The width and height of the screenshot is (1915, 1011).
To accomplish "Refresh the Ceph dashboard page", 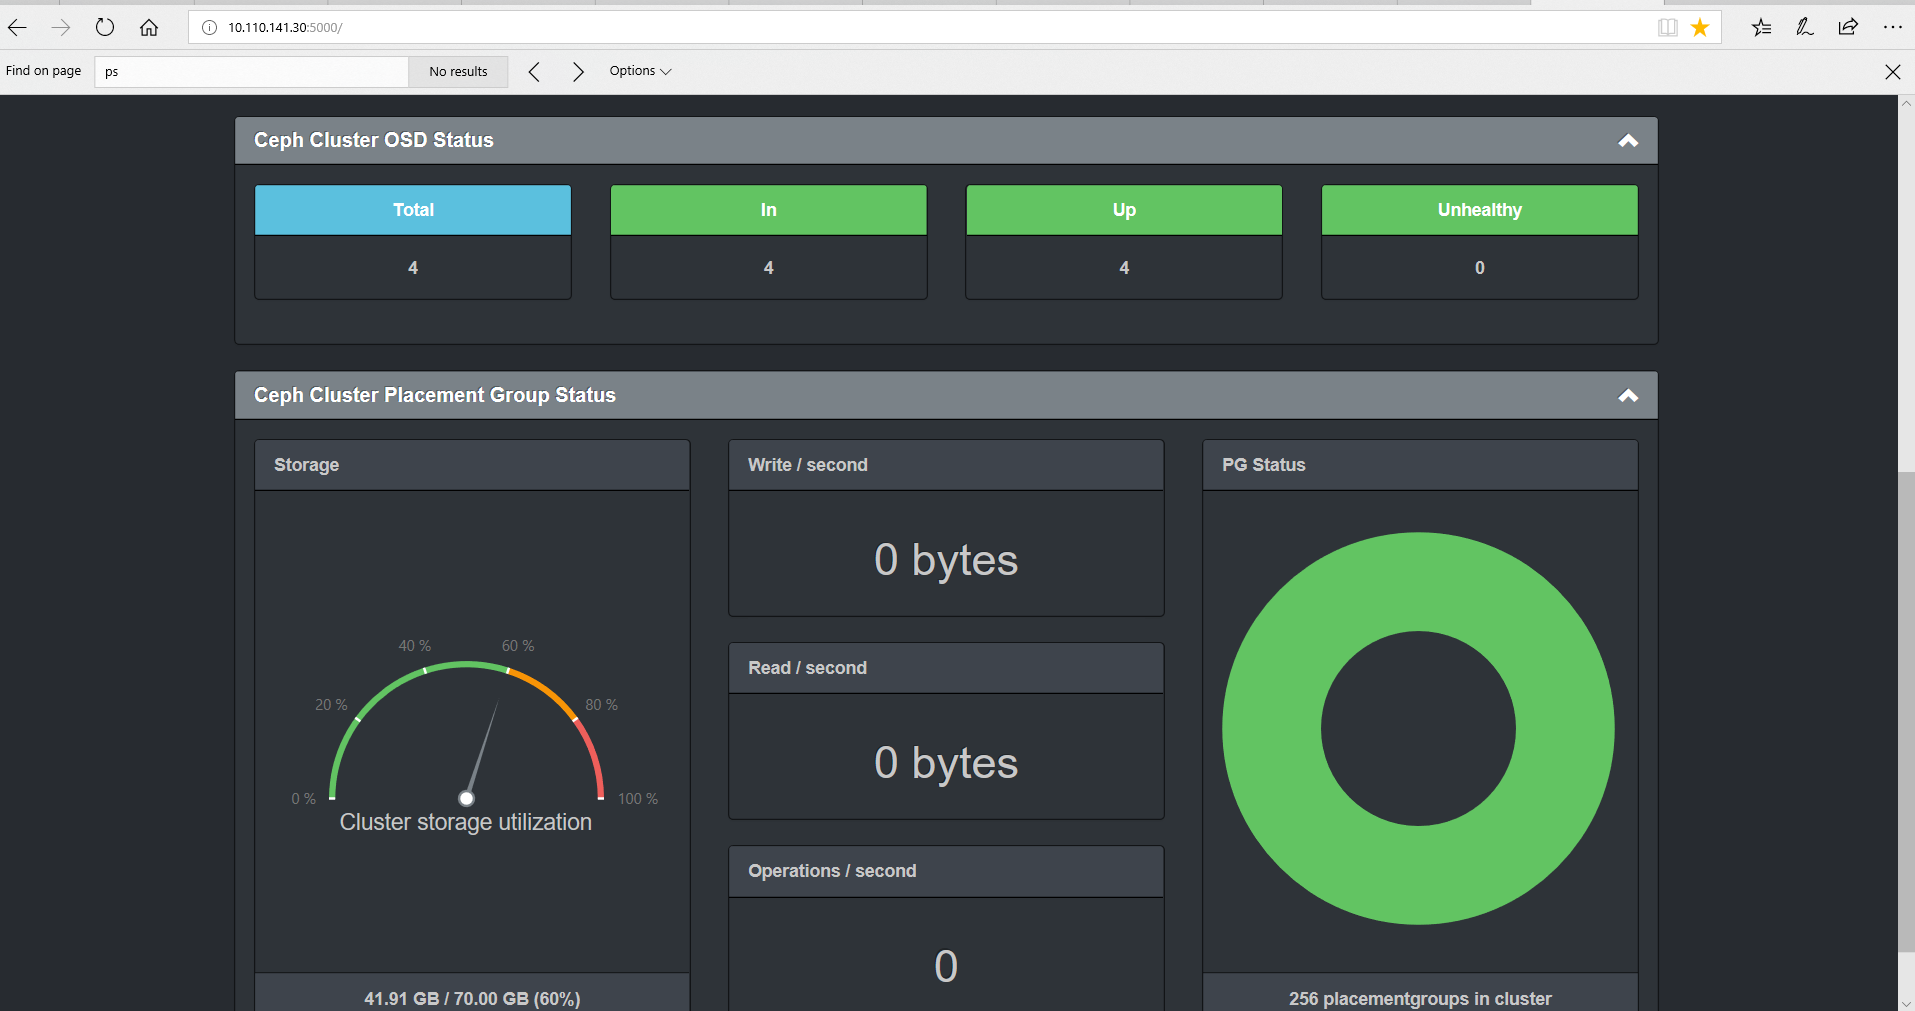I will 104,27.
